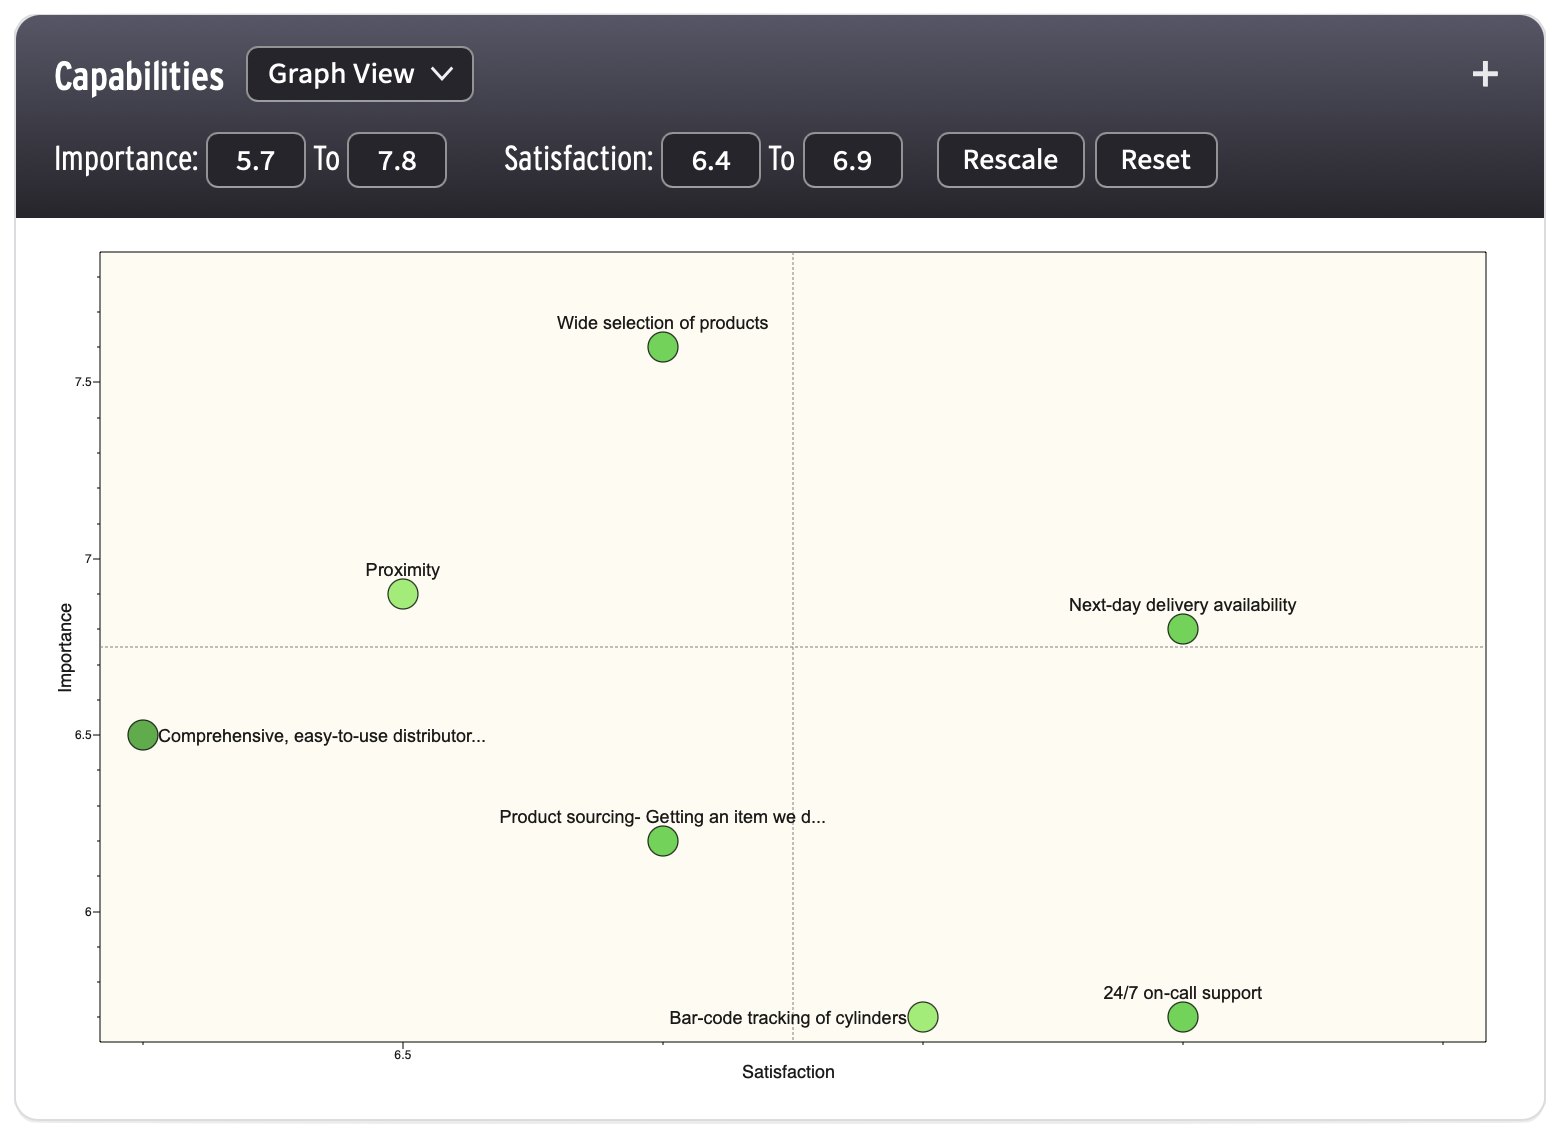Edit the Importance maximum field 7.8
This screenshot has width=1560, height=1146.
click(397, 160)
